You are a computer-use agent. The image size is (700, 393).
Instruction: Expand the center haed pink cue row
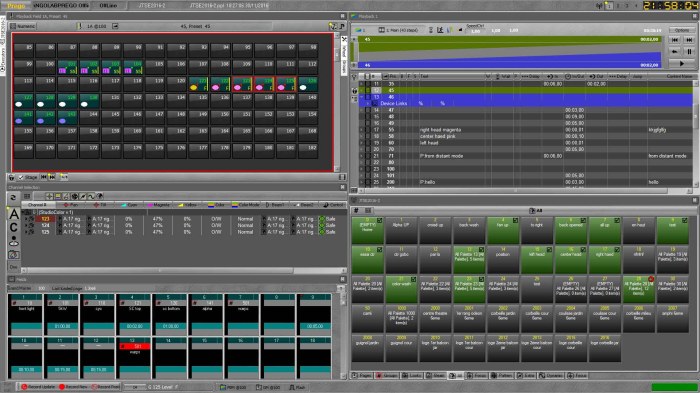point(361,136)
